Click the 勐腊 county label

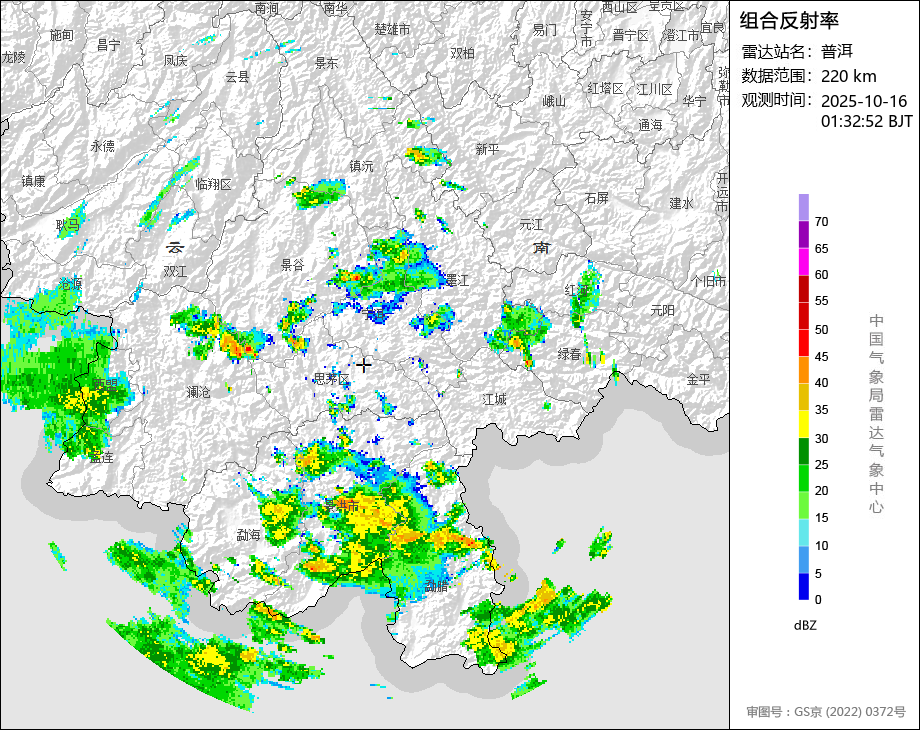point(437,585)
